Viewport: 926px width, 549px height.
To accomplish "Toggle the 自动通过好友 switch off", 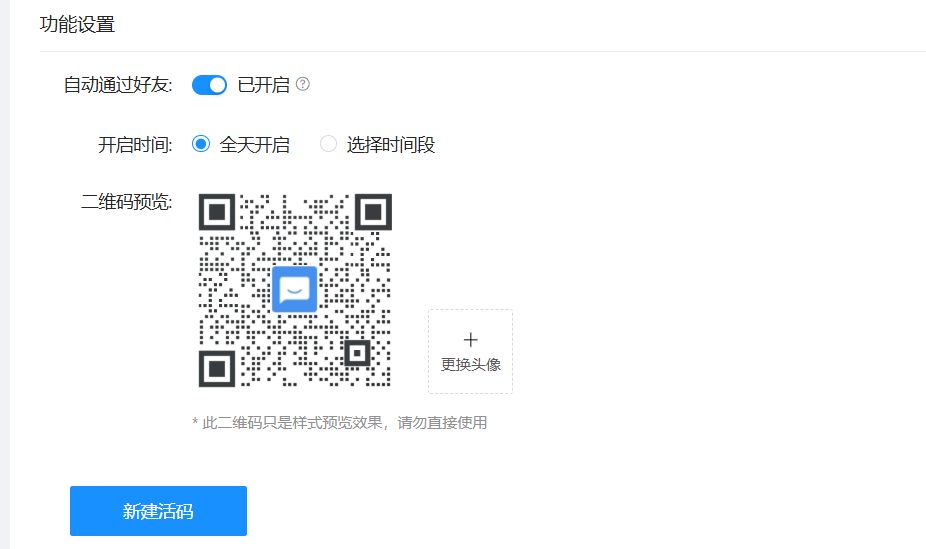I will tap(209, 85).
